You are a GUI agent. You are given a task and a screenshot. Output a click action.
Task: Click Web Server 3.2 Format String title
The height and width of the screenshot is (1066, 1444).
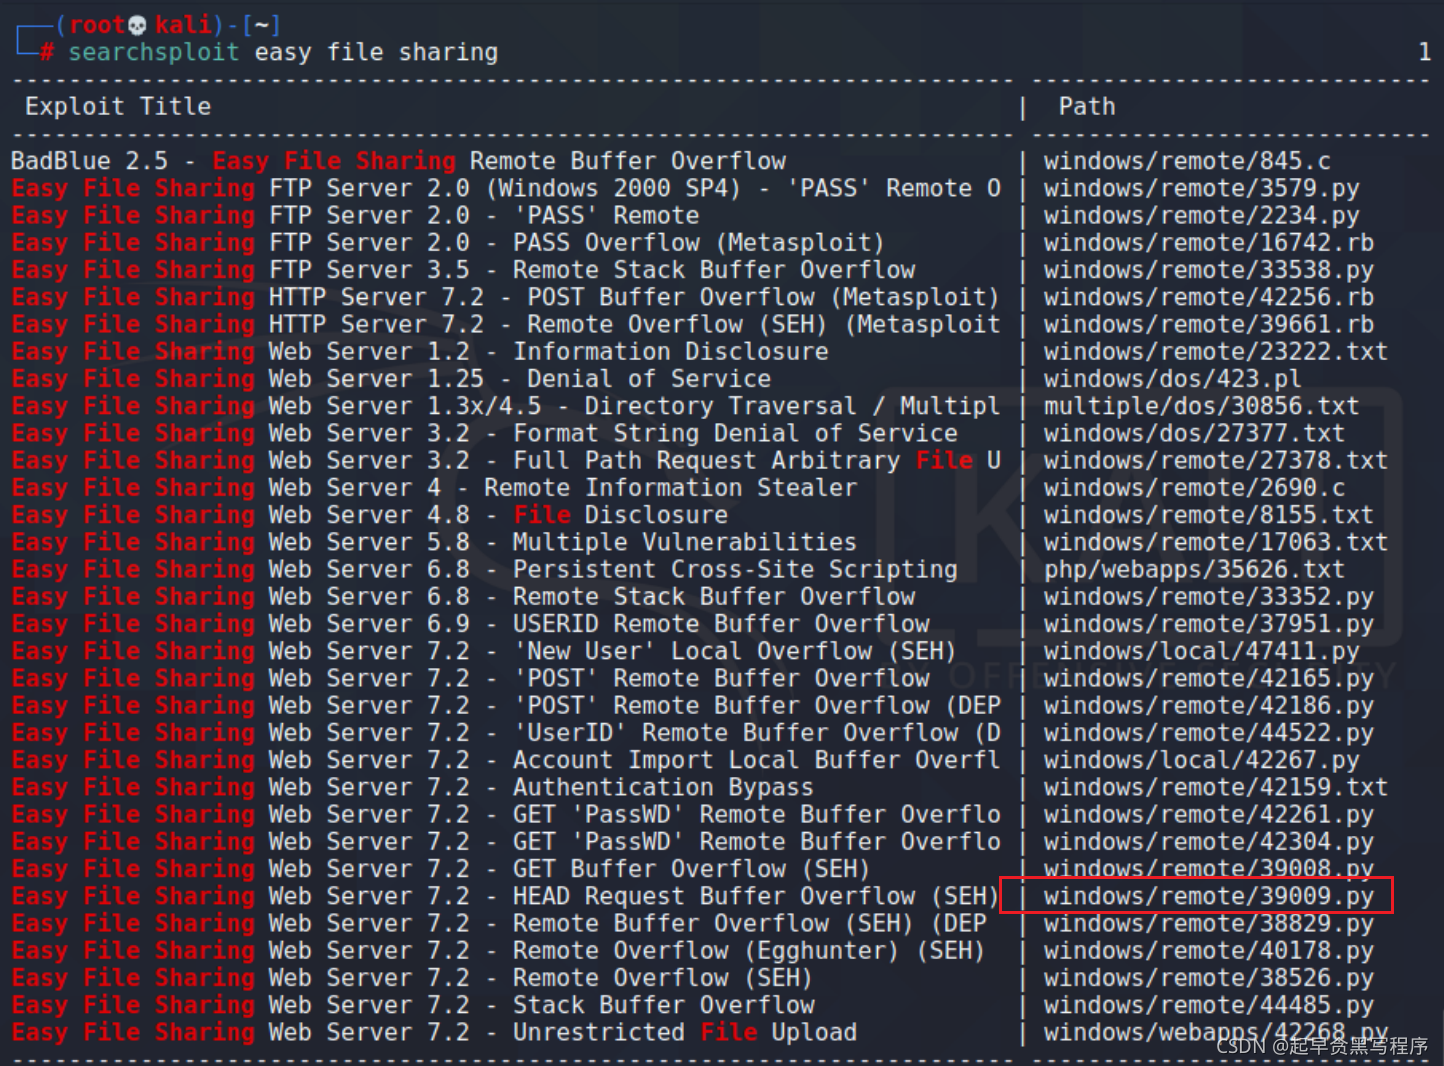pos(484,433)
